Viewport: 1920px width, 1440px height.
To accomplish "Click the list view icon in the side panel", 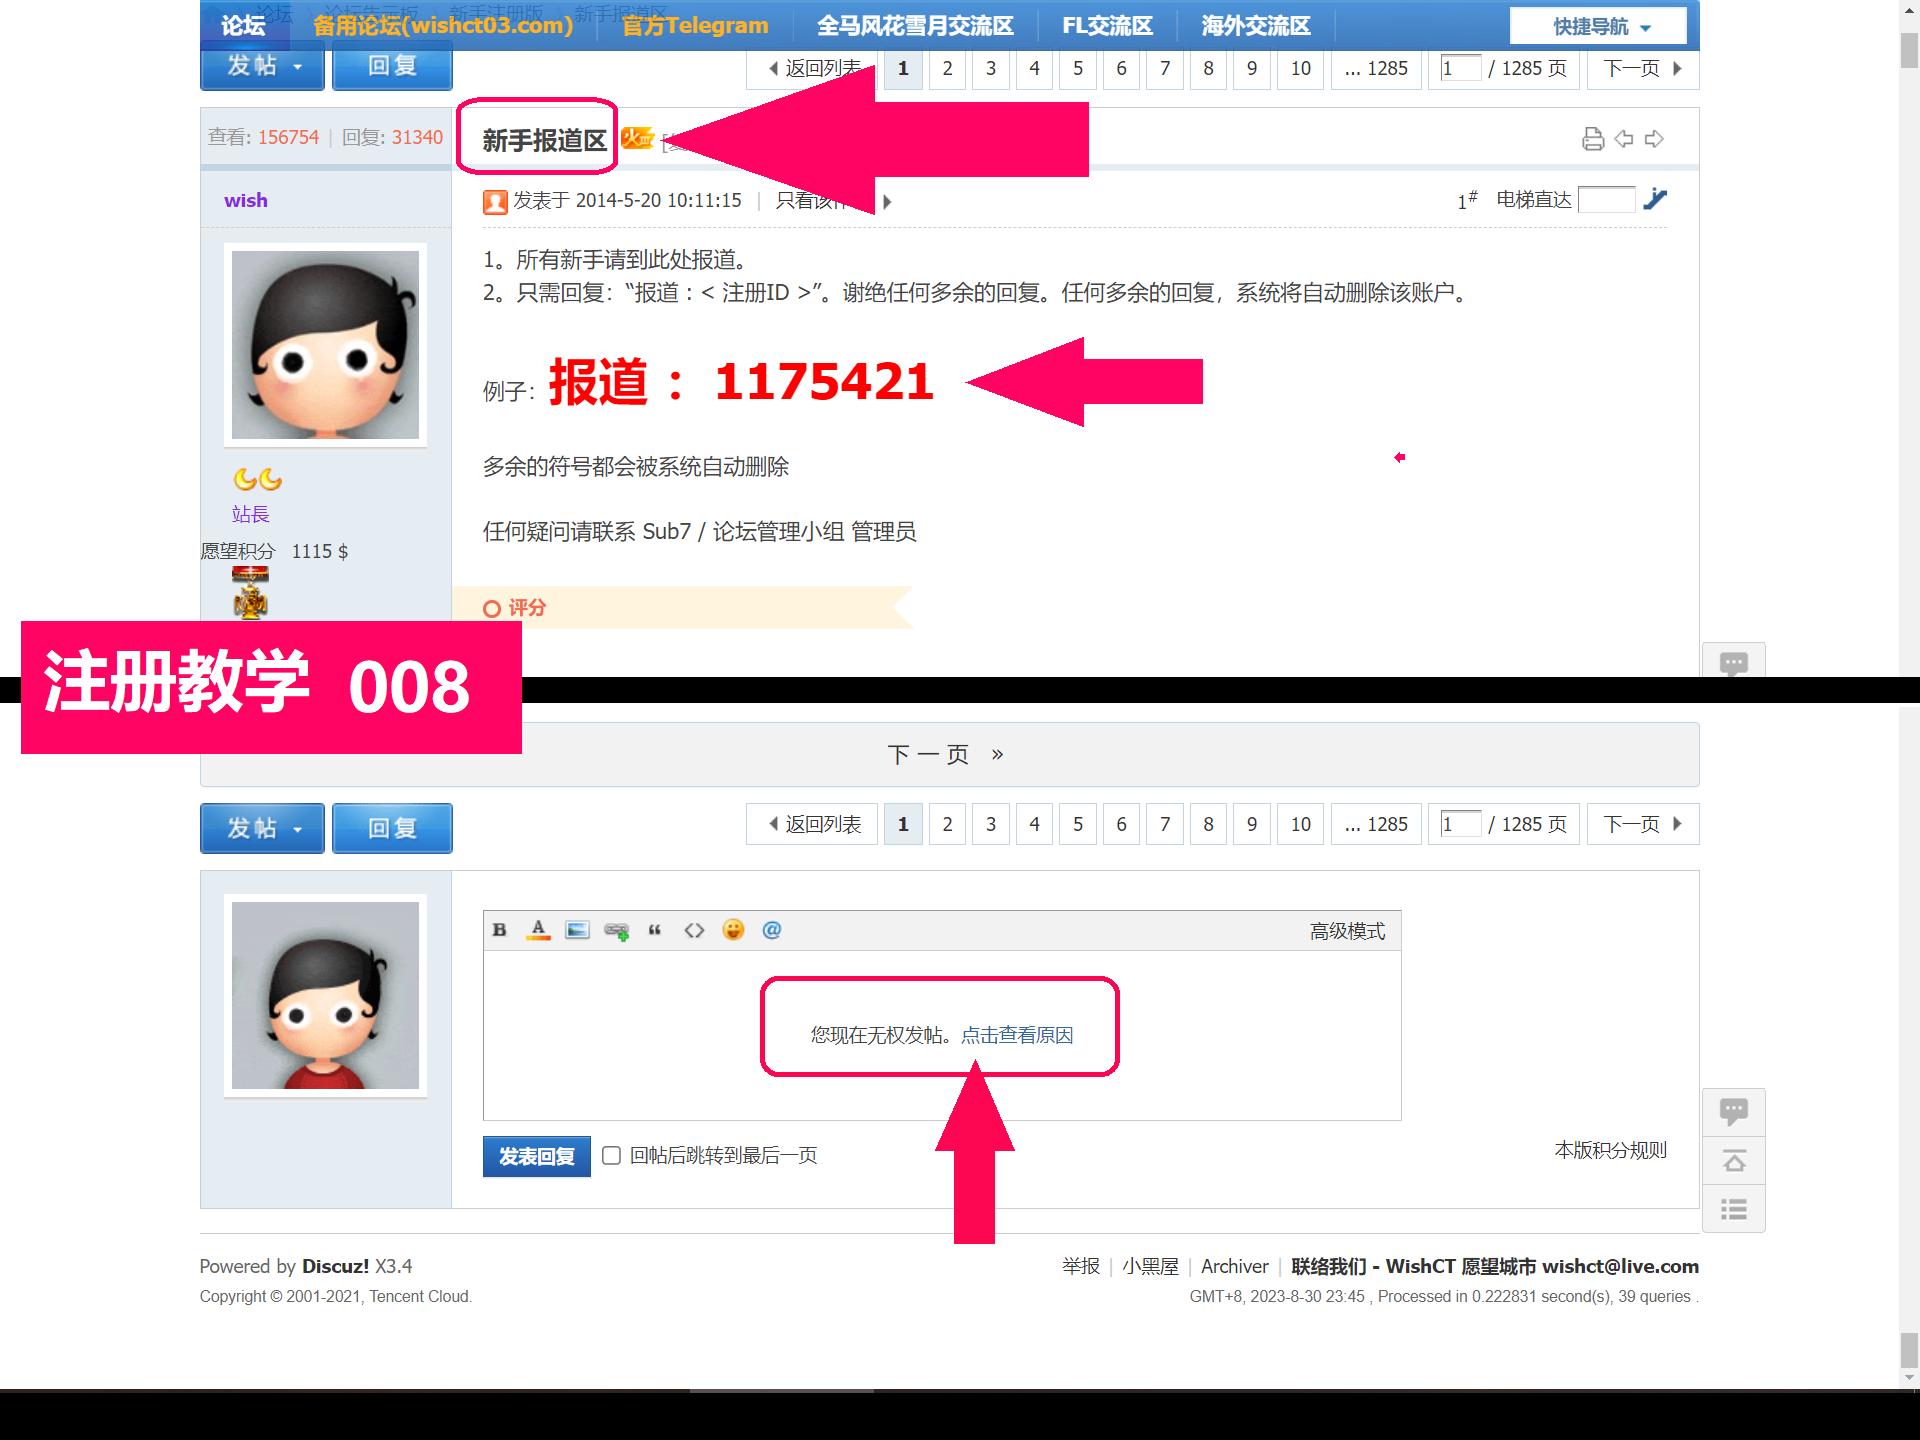I will click(x=1734, y=1209).
